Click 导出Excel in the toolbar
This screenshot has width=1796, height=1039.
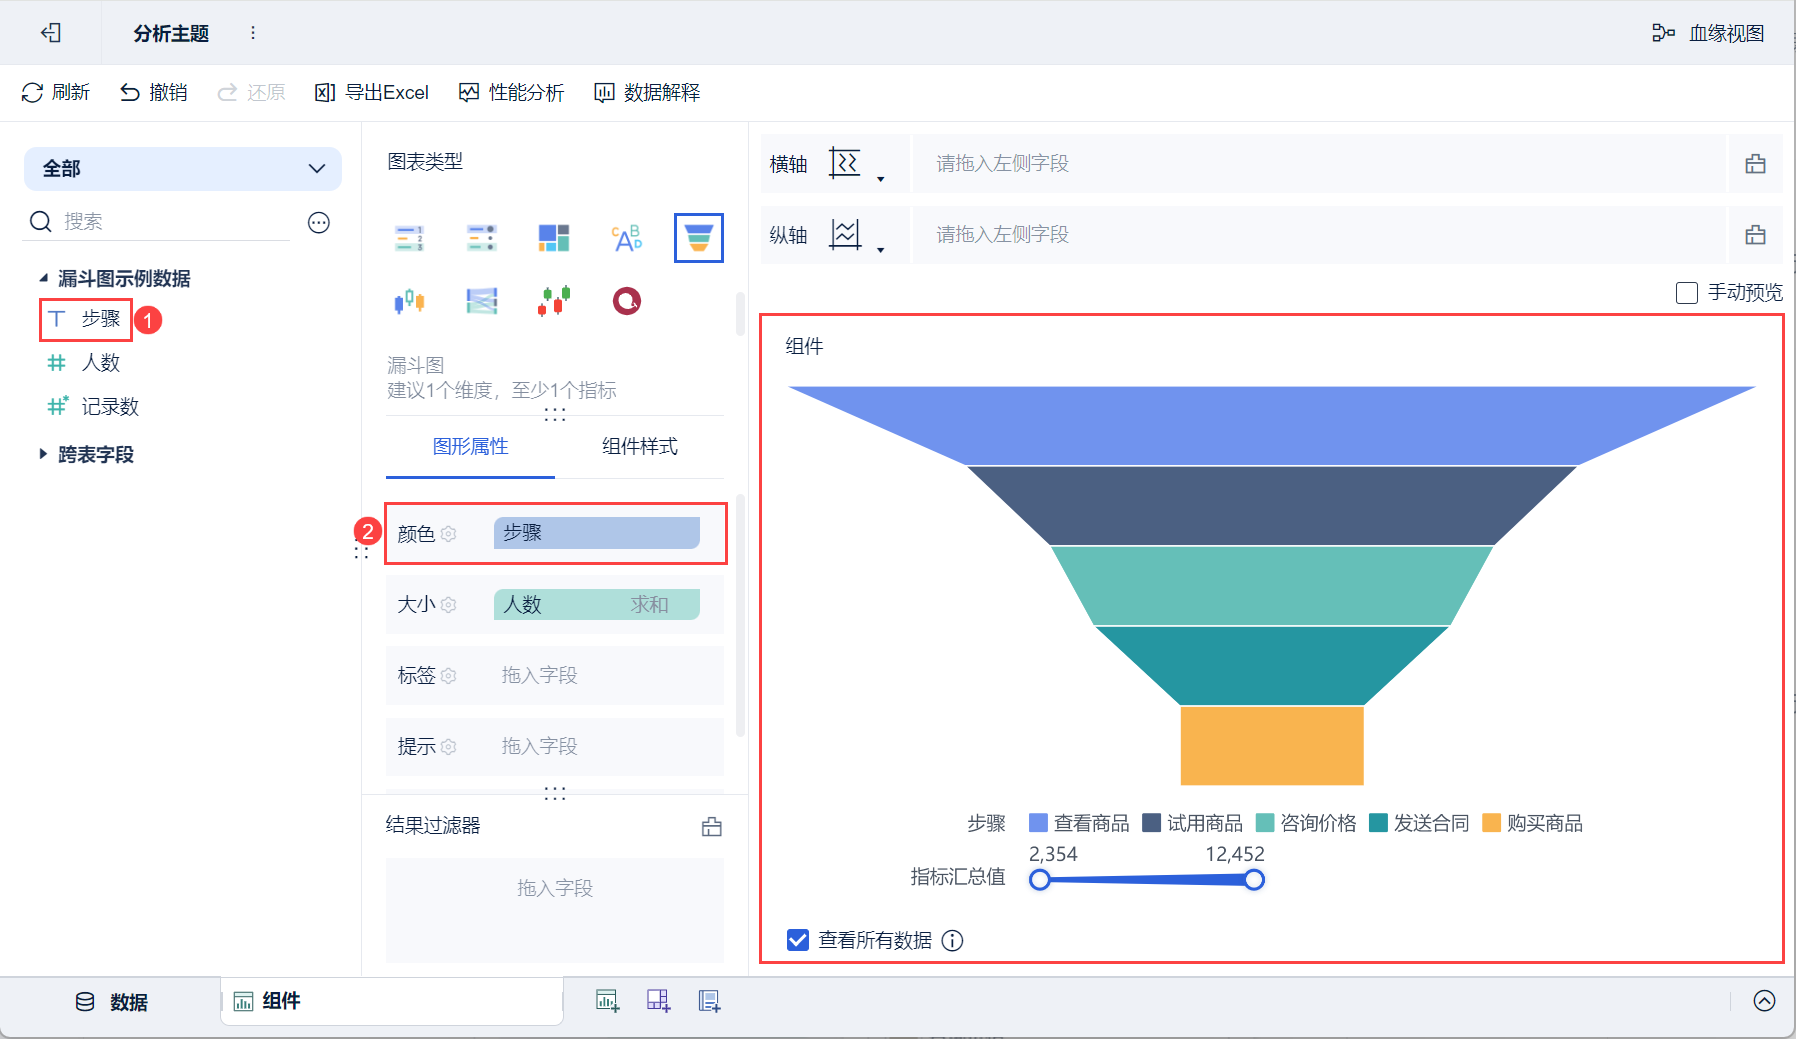(x=372, y=93)
